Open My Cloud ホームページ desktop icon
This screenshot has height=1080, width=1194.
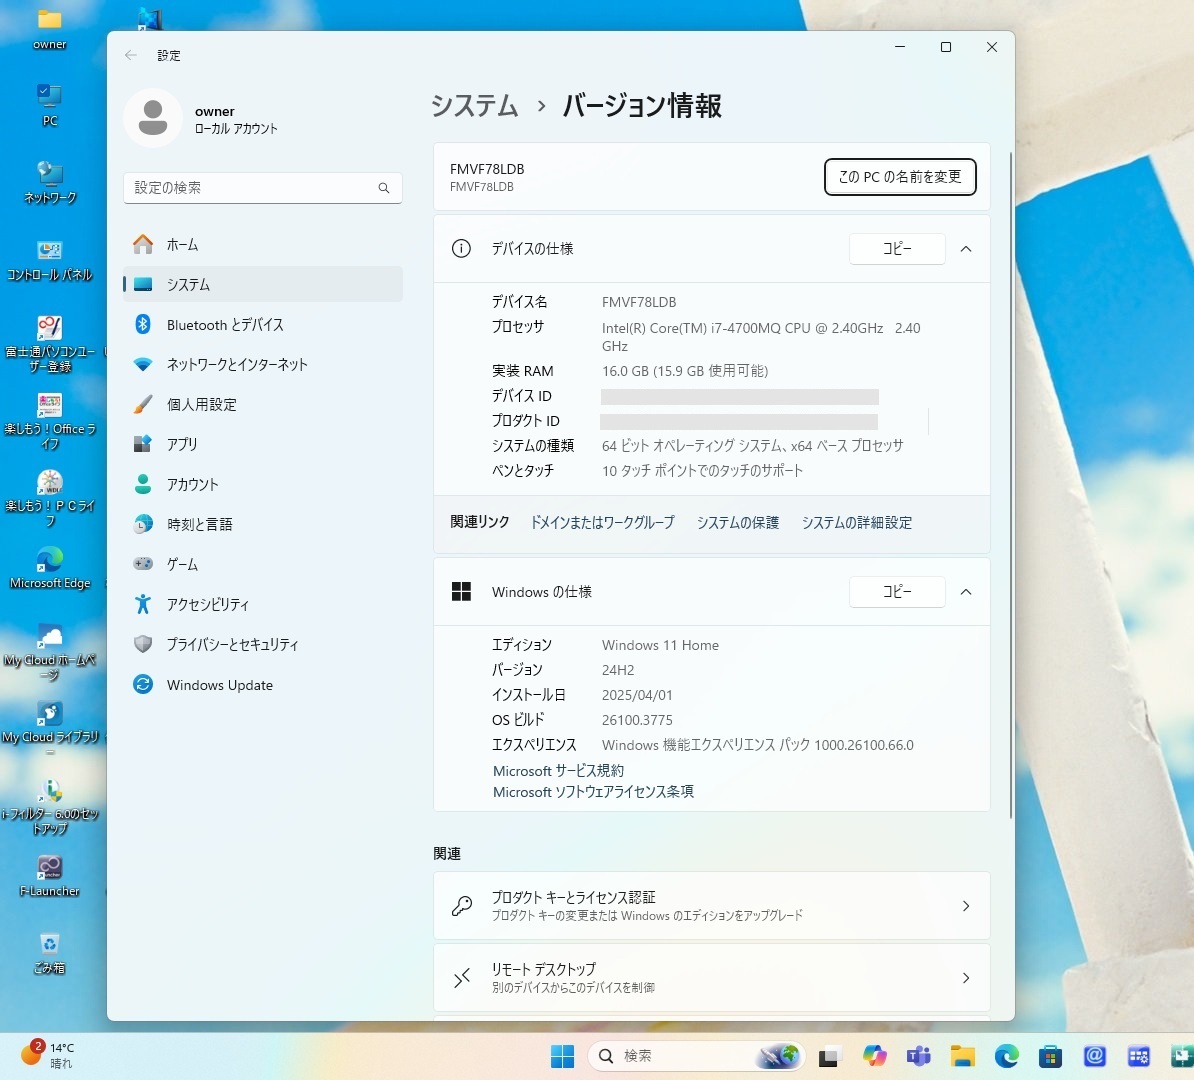tap(49, 651)
